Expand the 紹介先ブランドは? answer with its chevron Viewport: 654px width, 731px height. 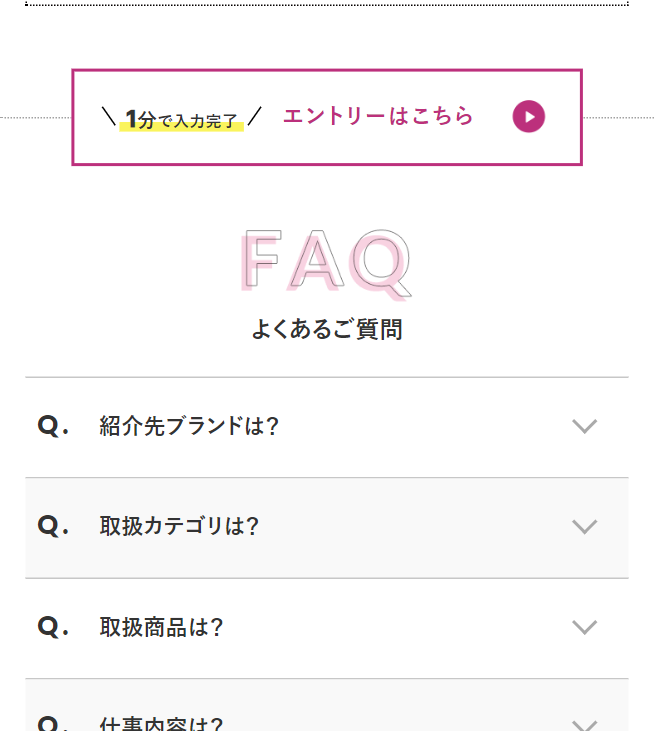(x=584, y=427)
